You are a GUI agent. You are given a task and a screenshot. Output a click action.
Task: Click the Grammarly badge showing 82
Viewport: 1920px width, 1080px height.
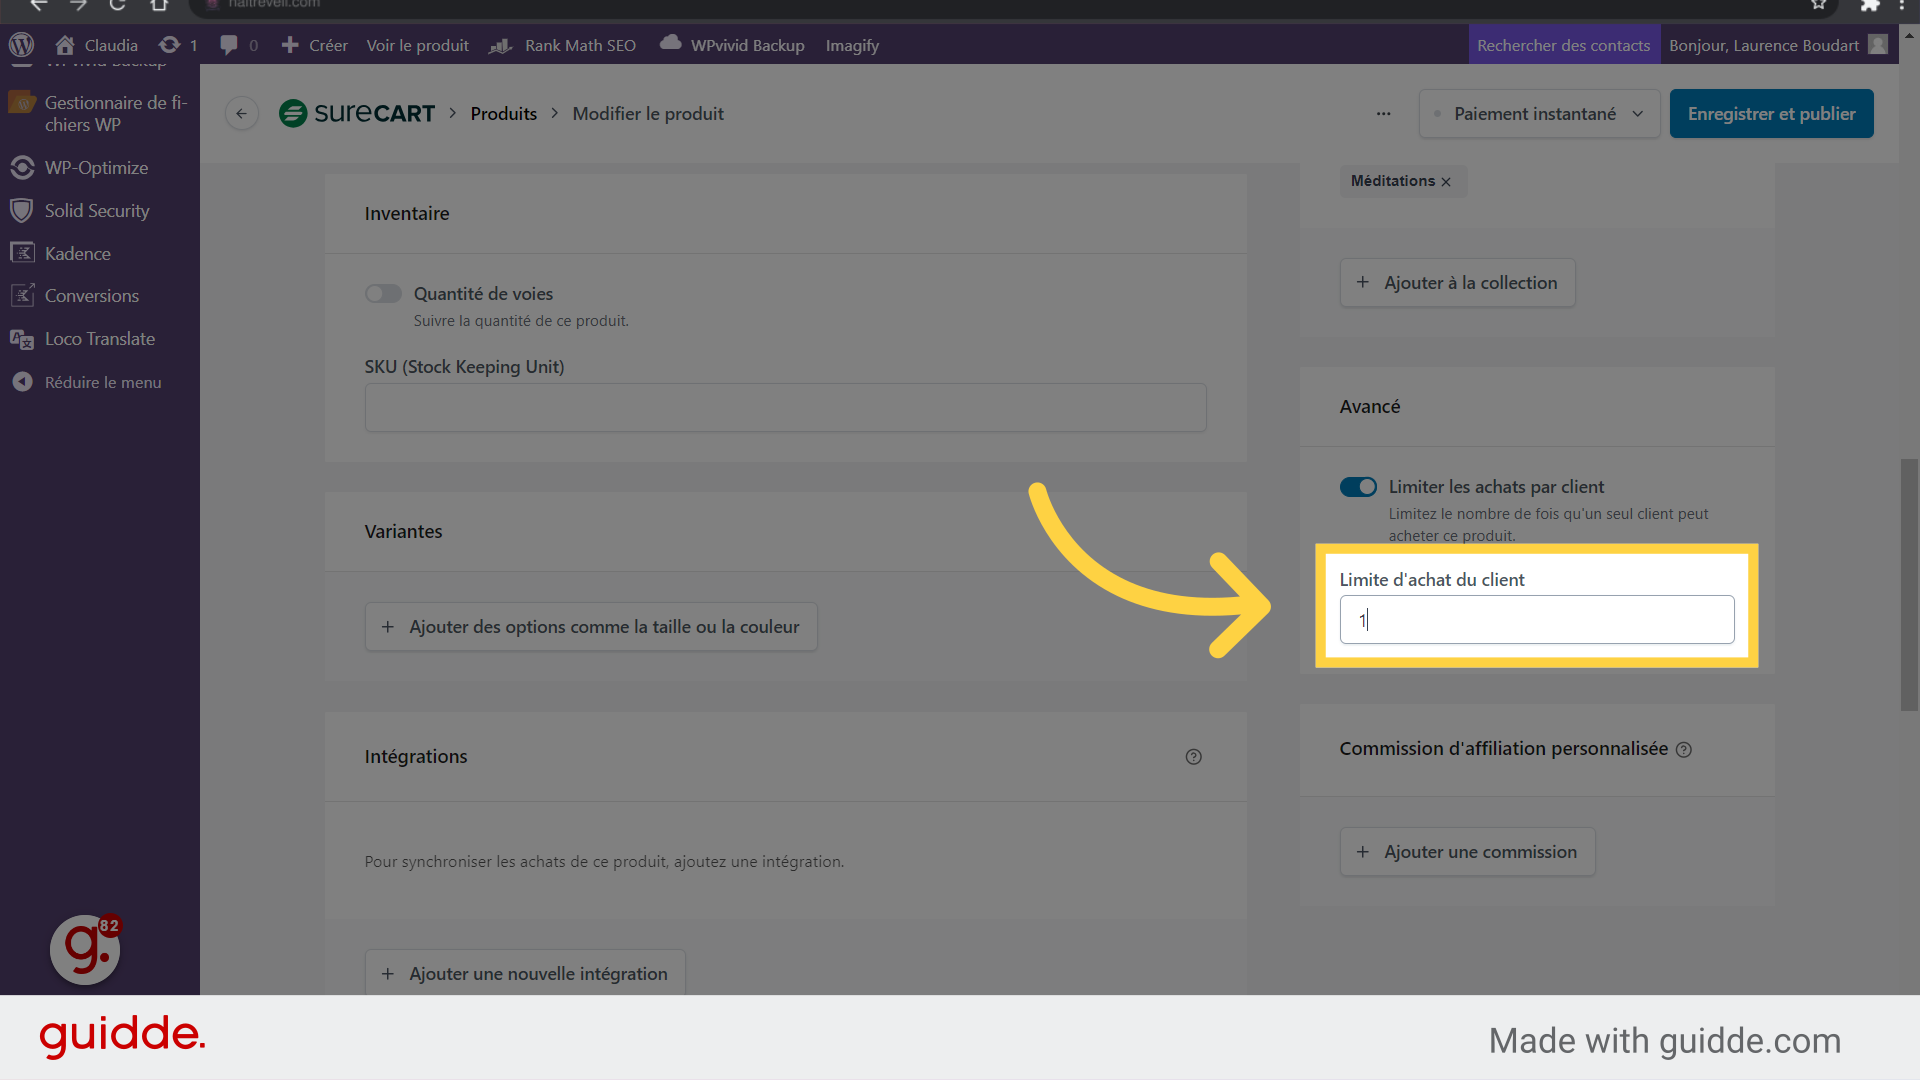pos(86,949)
